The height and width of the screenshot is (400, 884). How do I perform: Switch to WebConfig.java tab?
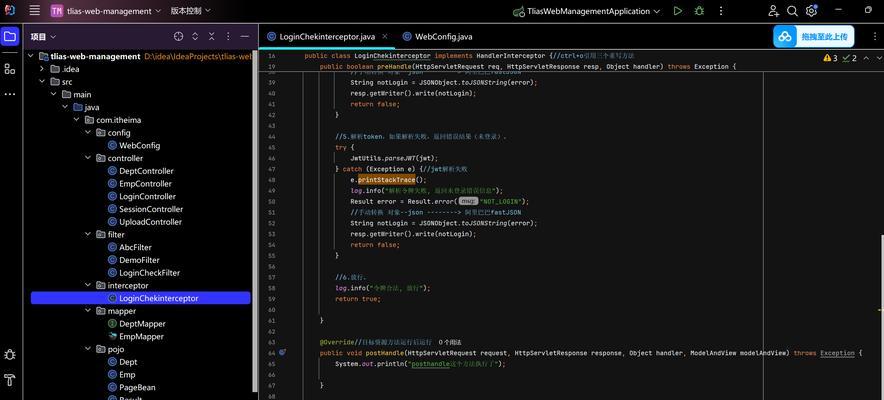click(x=437, y=37)
